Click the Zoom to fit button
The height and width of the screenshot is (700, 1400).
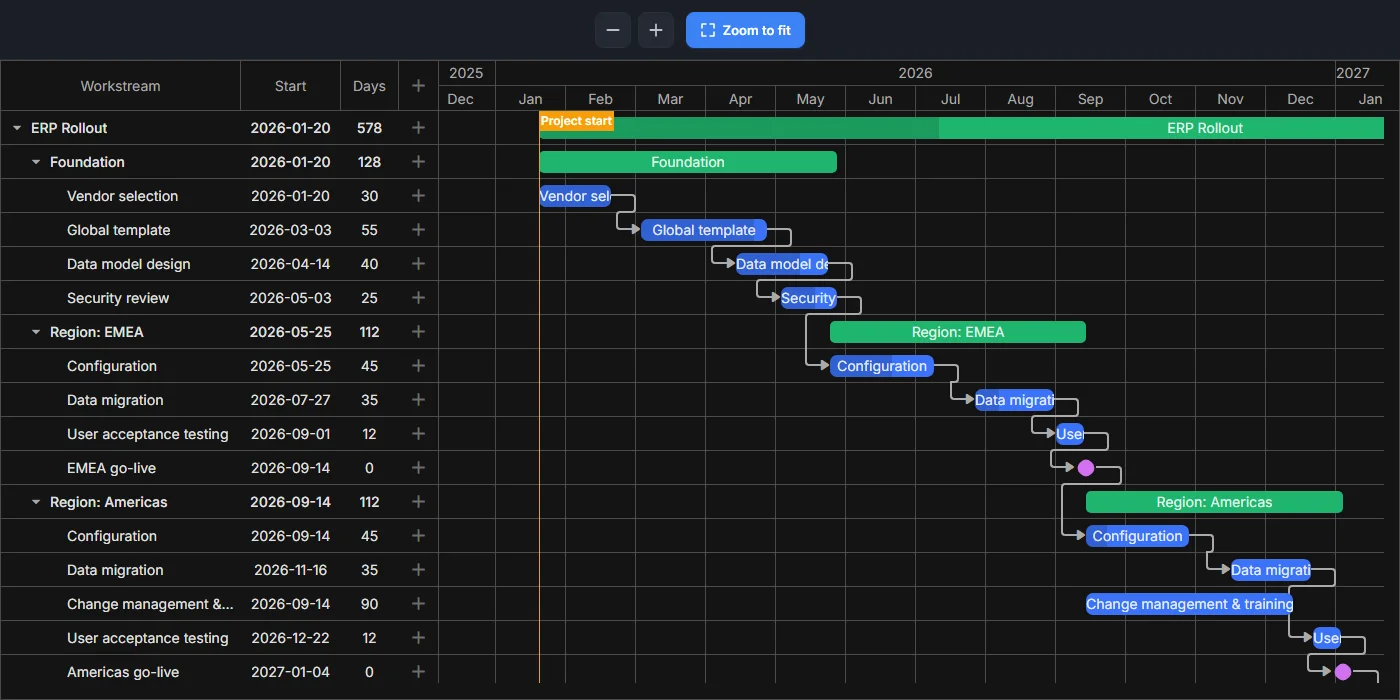(x=745, y=30)
